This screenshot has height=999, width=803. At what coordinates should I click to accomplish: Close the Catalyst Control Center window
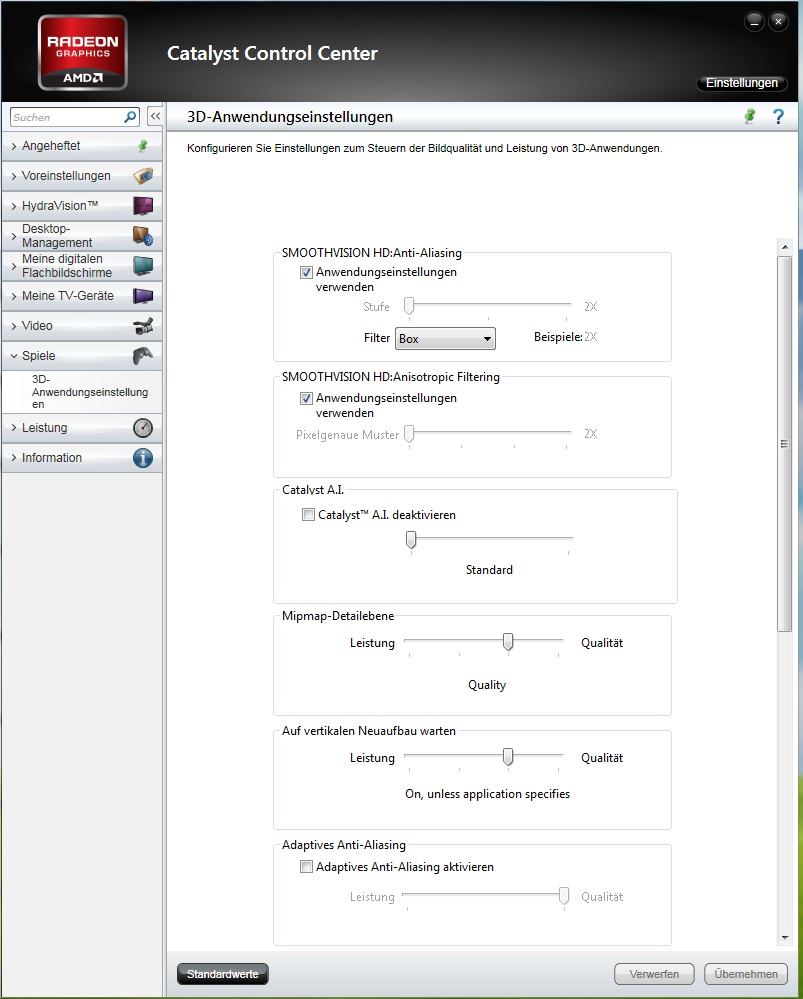pyautogui.click(x=778, y=22)
